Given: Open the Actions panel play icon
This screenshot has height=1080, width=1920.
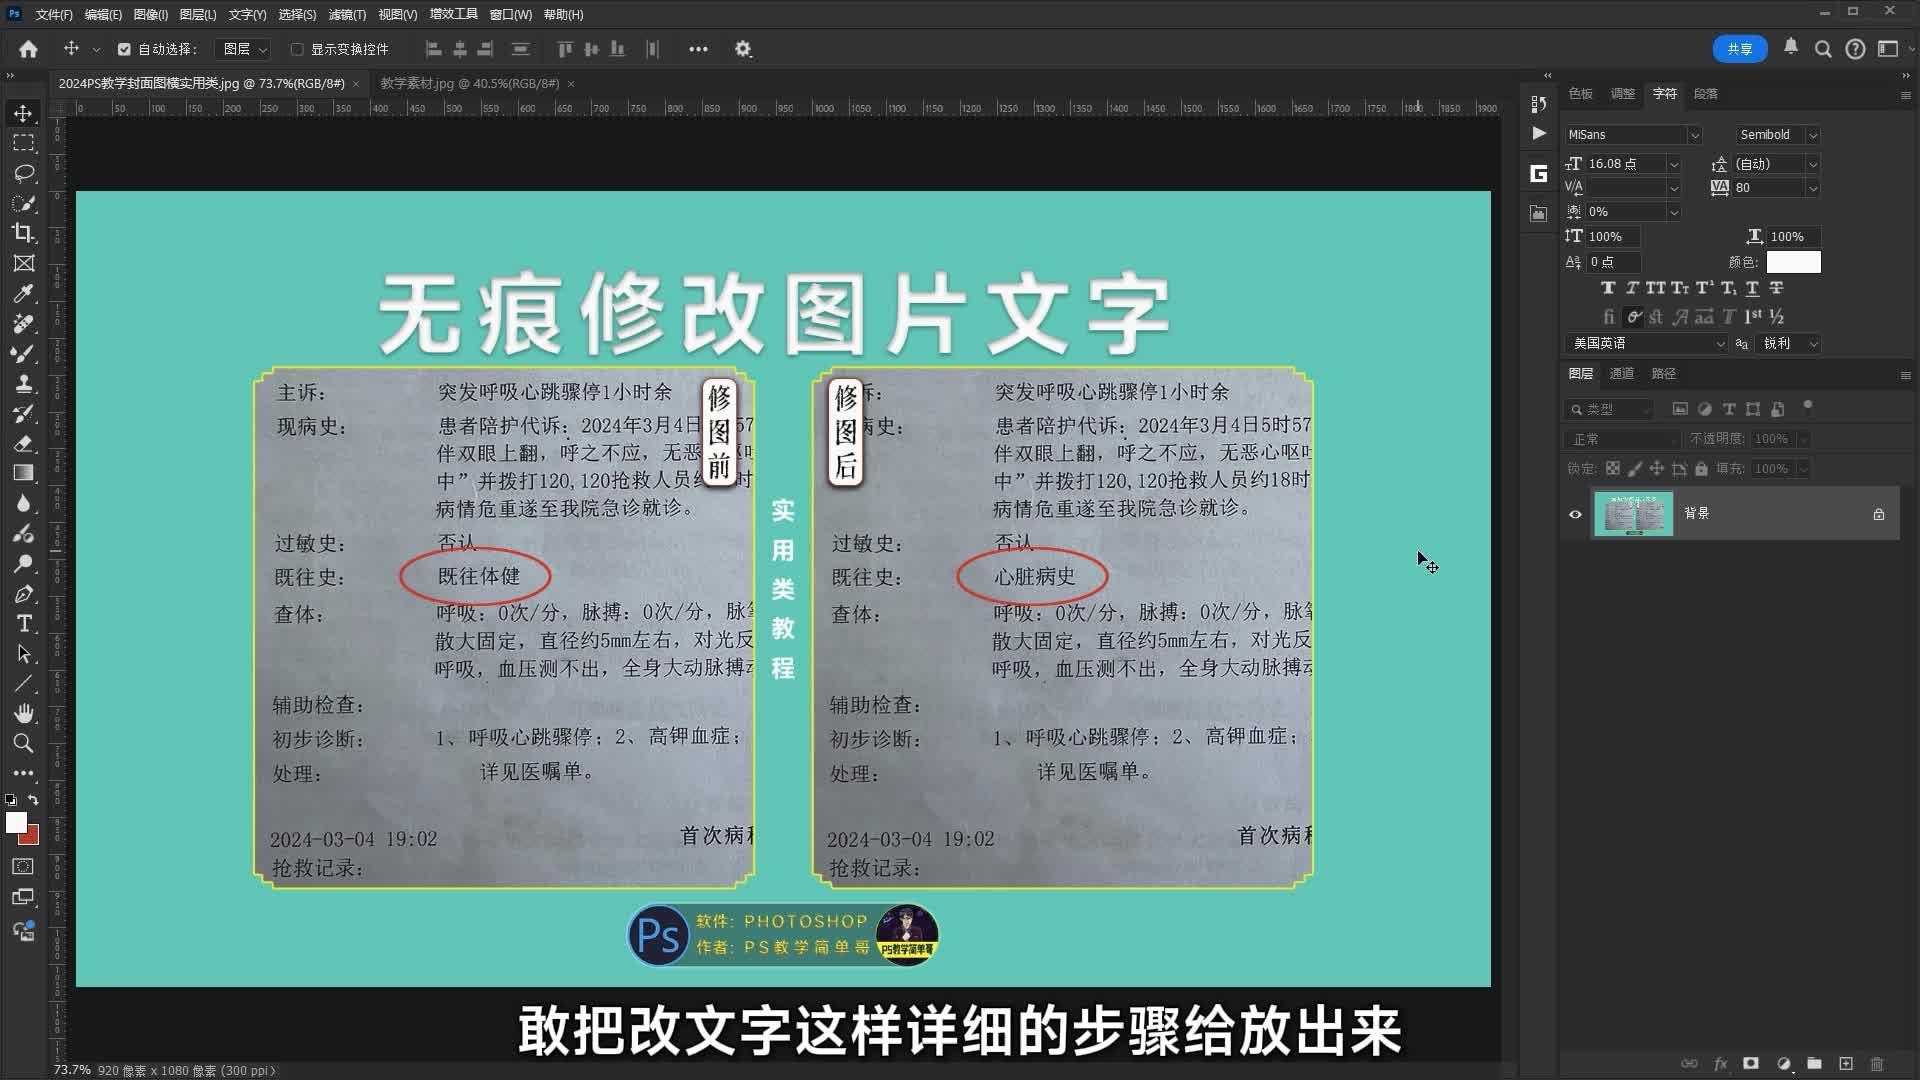Looking at the screenshot, I should [x=1539, y=133].
